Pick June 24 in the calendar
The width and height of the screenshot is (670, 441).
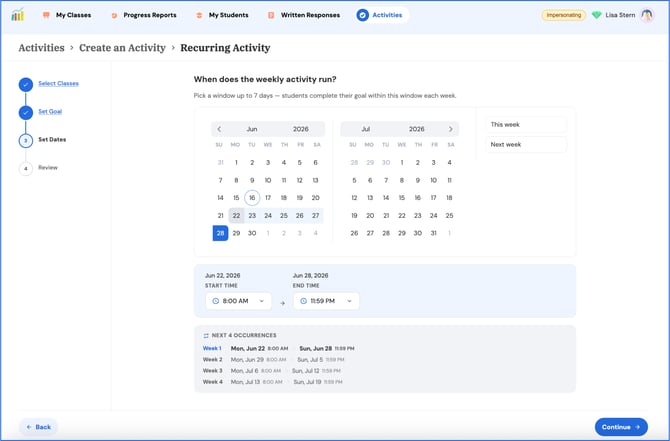tap(268, 216)
